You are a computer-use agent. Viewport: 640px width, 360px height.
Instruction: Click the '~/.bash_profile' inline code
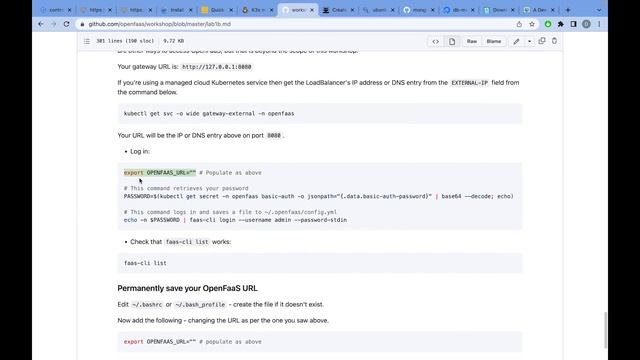point(200,305)
